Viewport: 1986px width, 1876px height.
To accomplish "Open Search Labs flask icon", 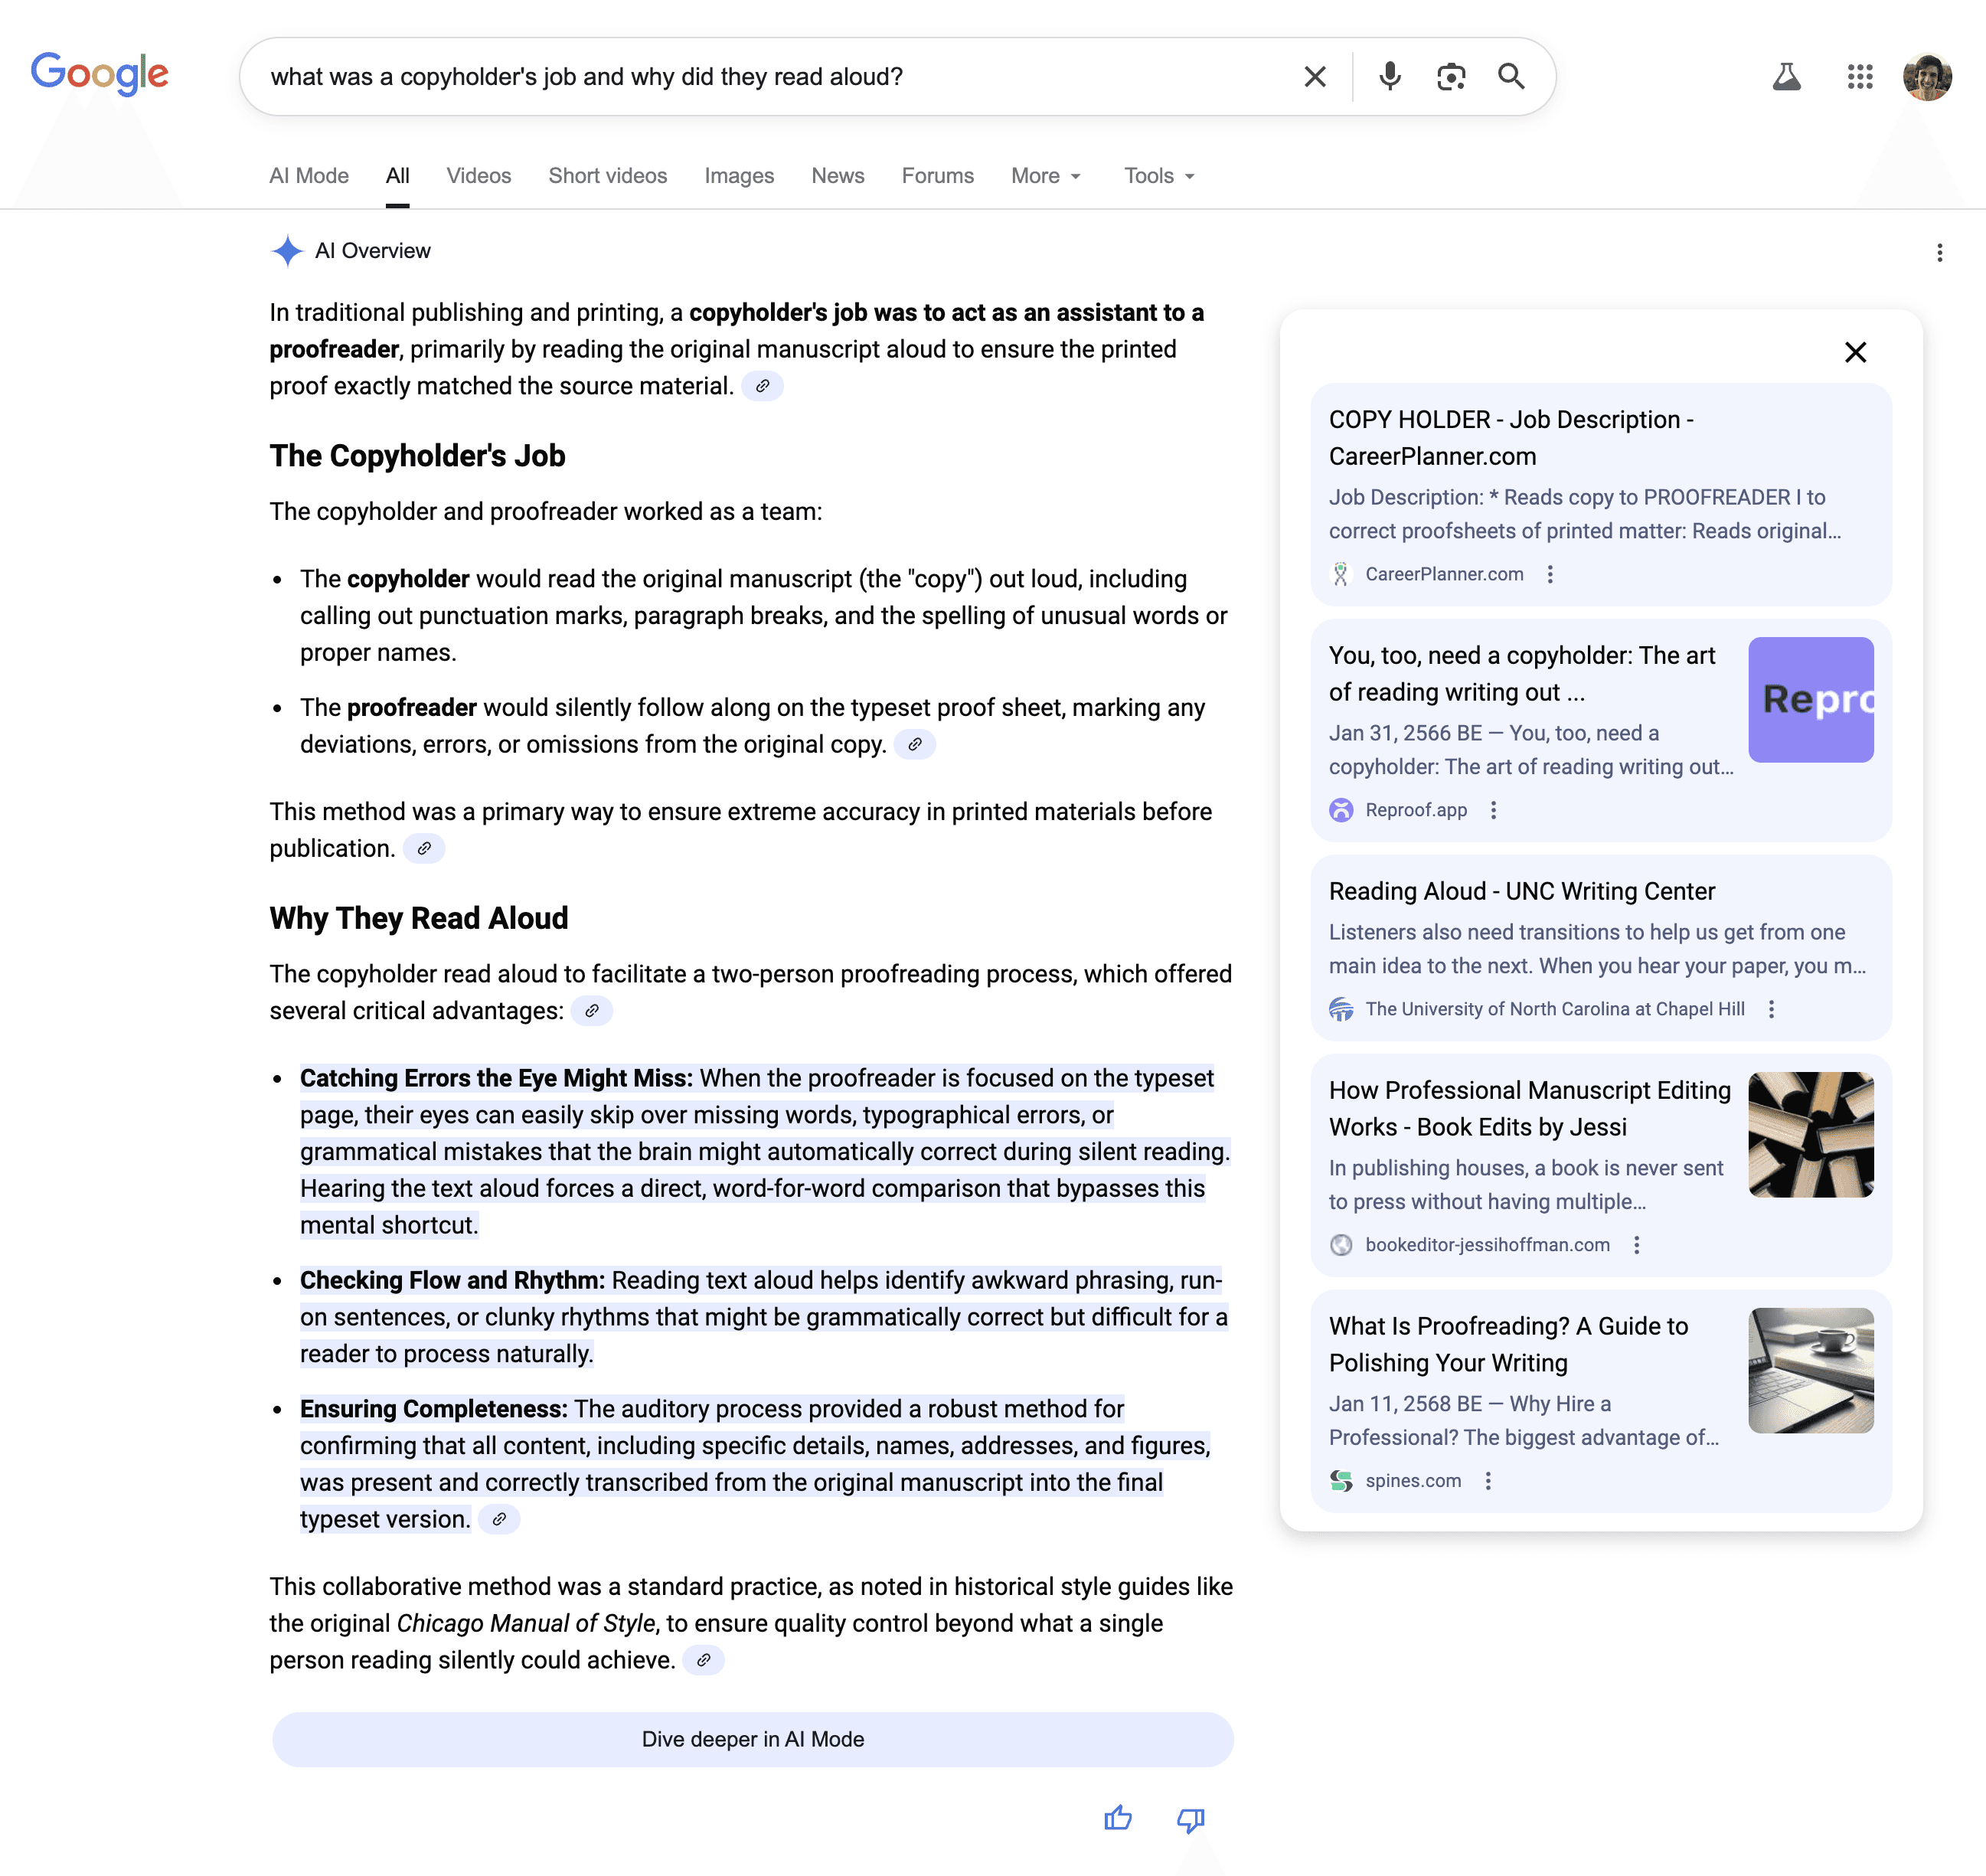I will pos(1786,77).
